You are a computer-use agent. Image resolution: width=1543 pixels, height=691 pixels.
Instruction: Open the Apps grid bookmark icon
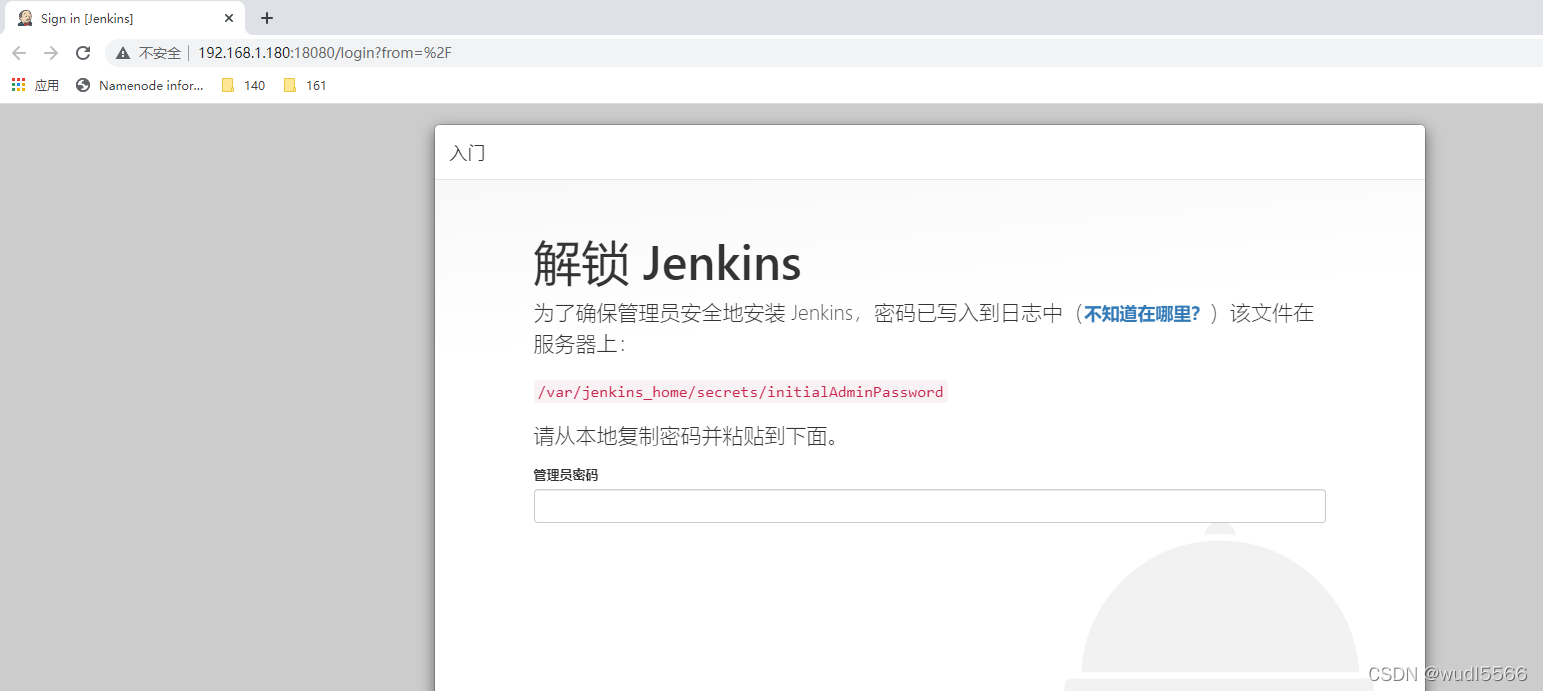tap(18, 85)
